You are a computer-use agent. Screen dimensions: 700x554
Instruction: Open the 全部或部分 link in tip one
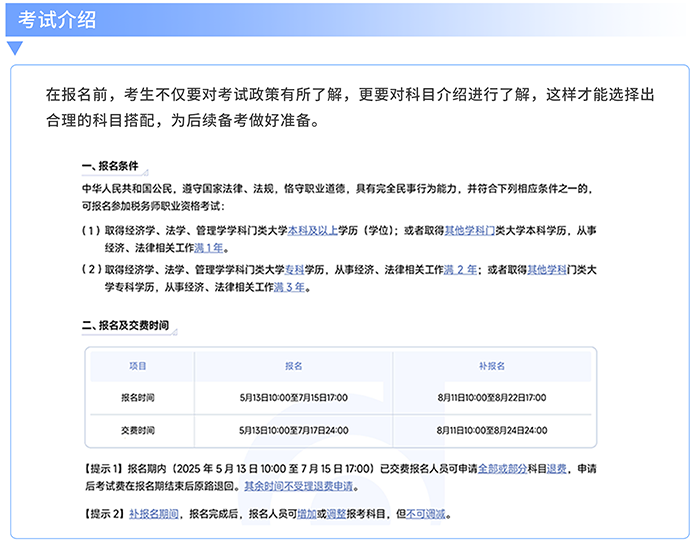pos(501,467)
